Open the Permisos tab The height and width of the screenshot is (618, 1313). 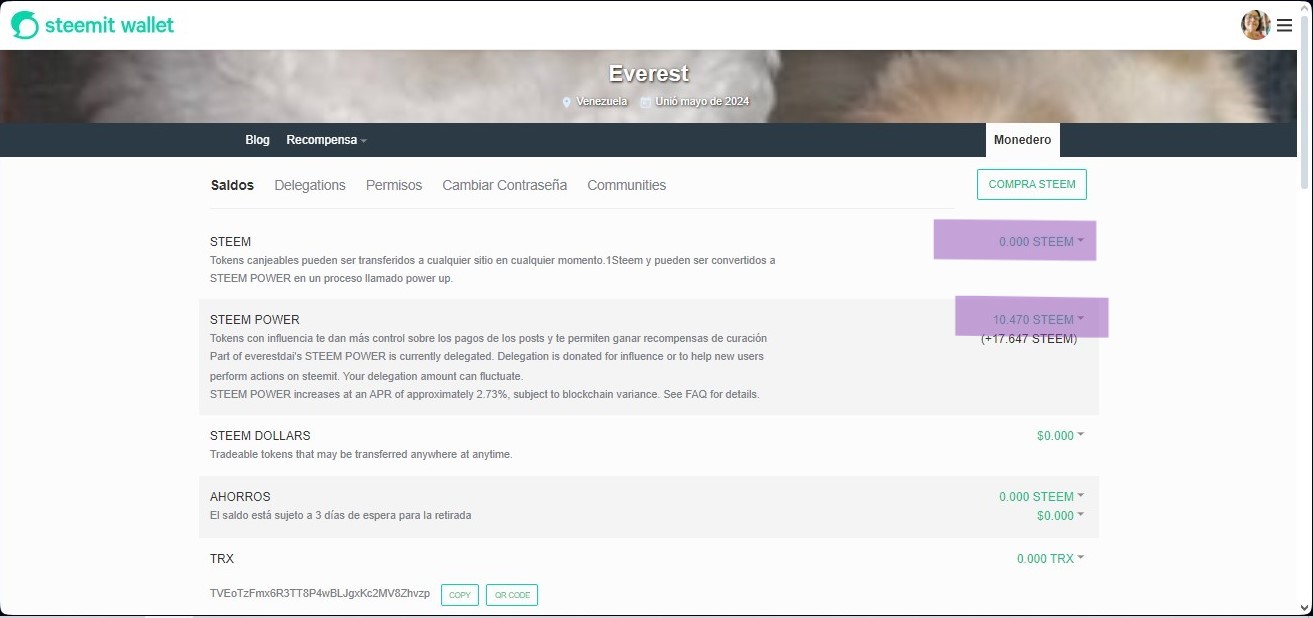coord(394,185)
